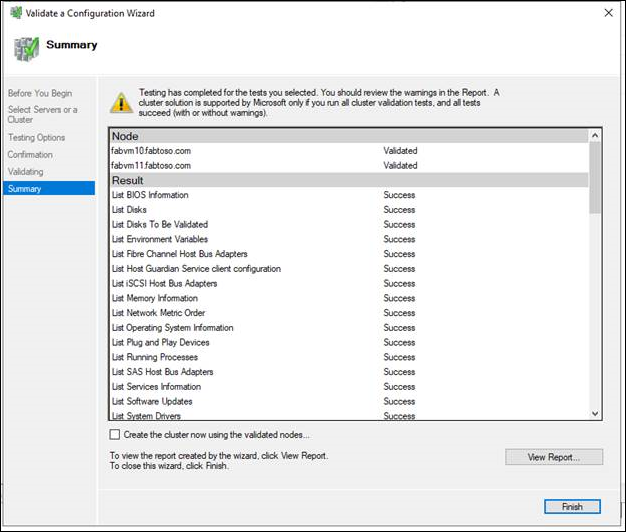Click the wizard title bar icon
This screenshot has width=626, height=532.
click(13, 13)
